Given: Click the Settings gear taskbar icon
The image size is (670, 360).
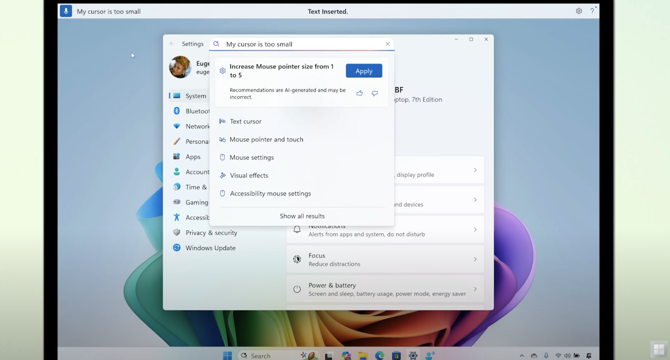Looking at the screenshot, I should coord(413,355).
